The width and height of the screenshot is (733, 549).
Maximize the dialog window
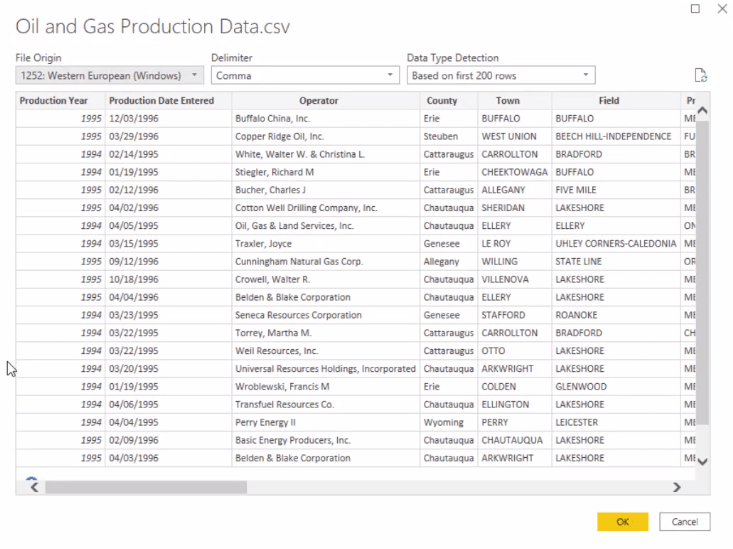695,8
